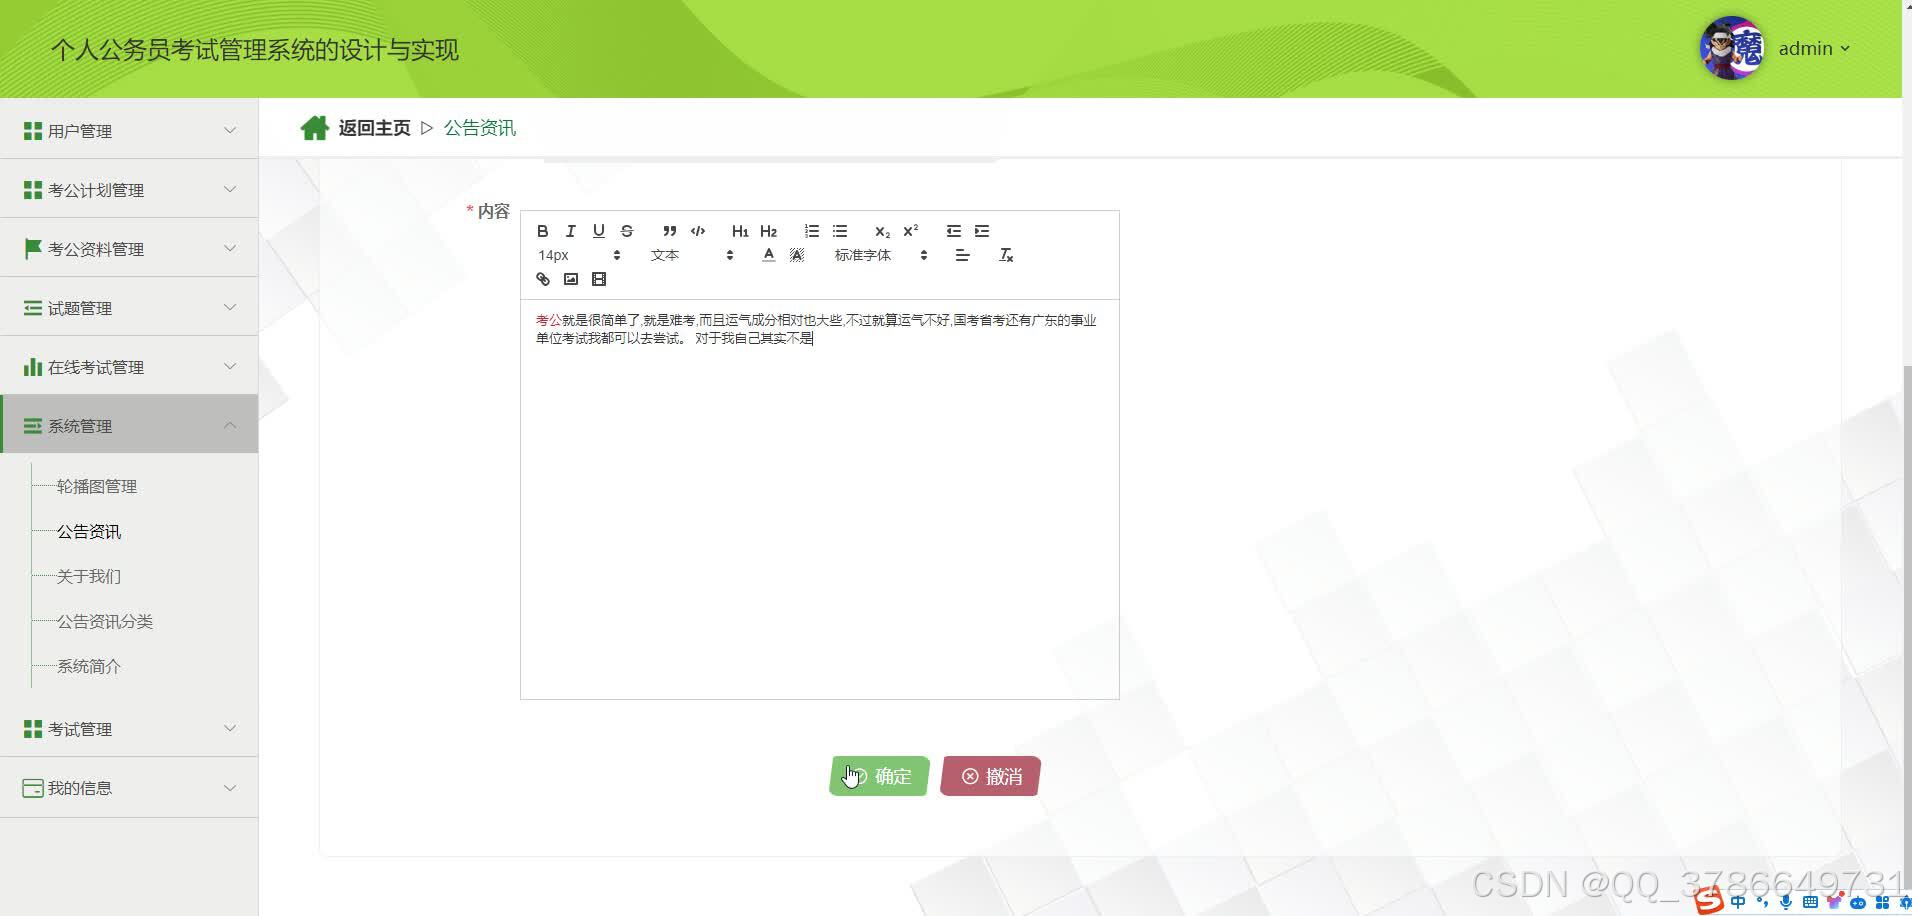
Task: Open the text alignment picker
Action: click(962, 255)
